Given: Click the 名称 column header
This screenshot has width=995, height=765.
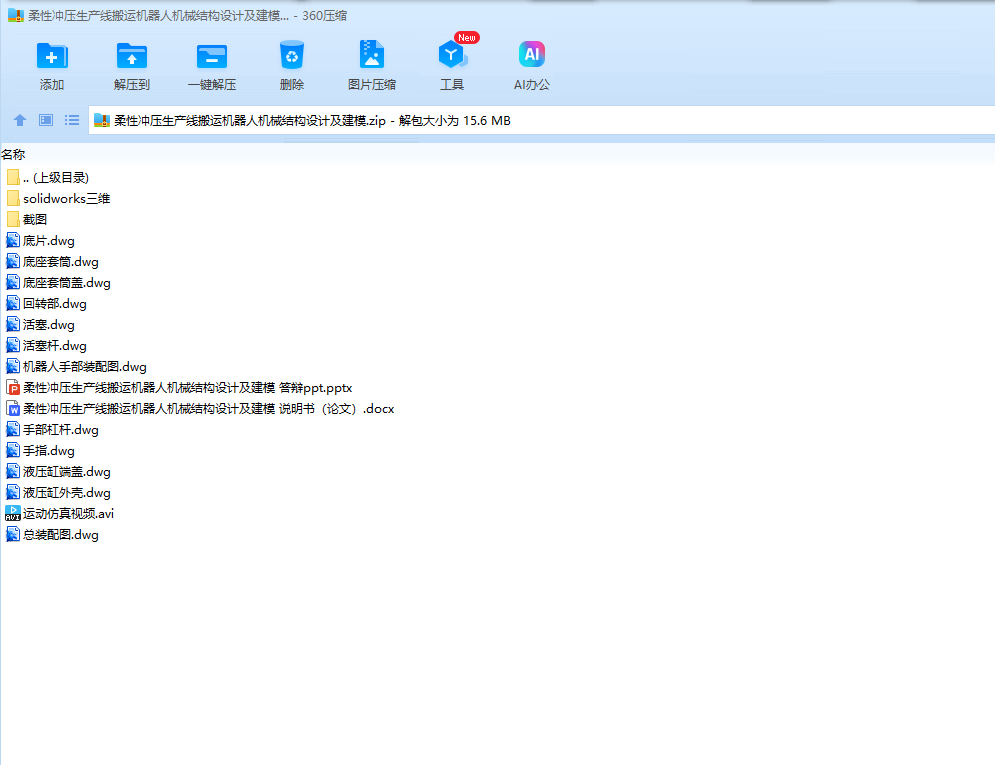Looking at the screenshot, I should pos(13,154).
